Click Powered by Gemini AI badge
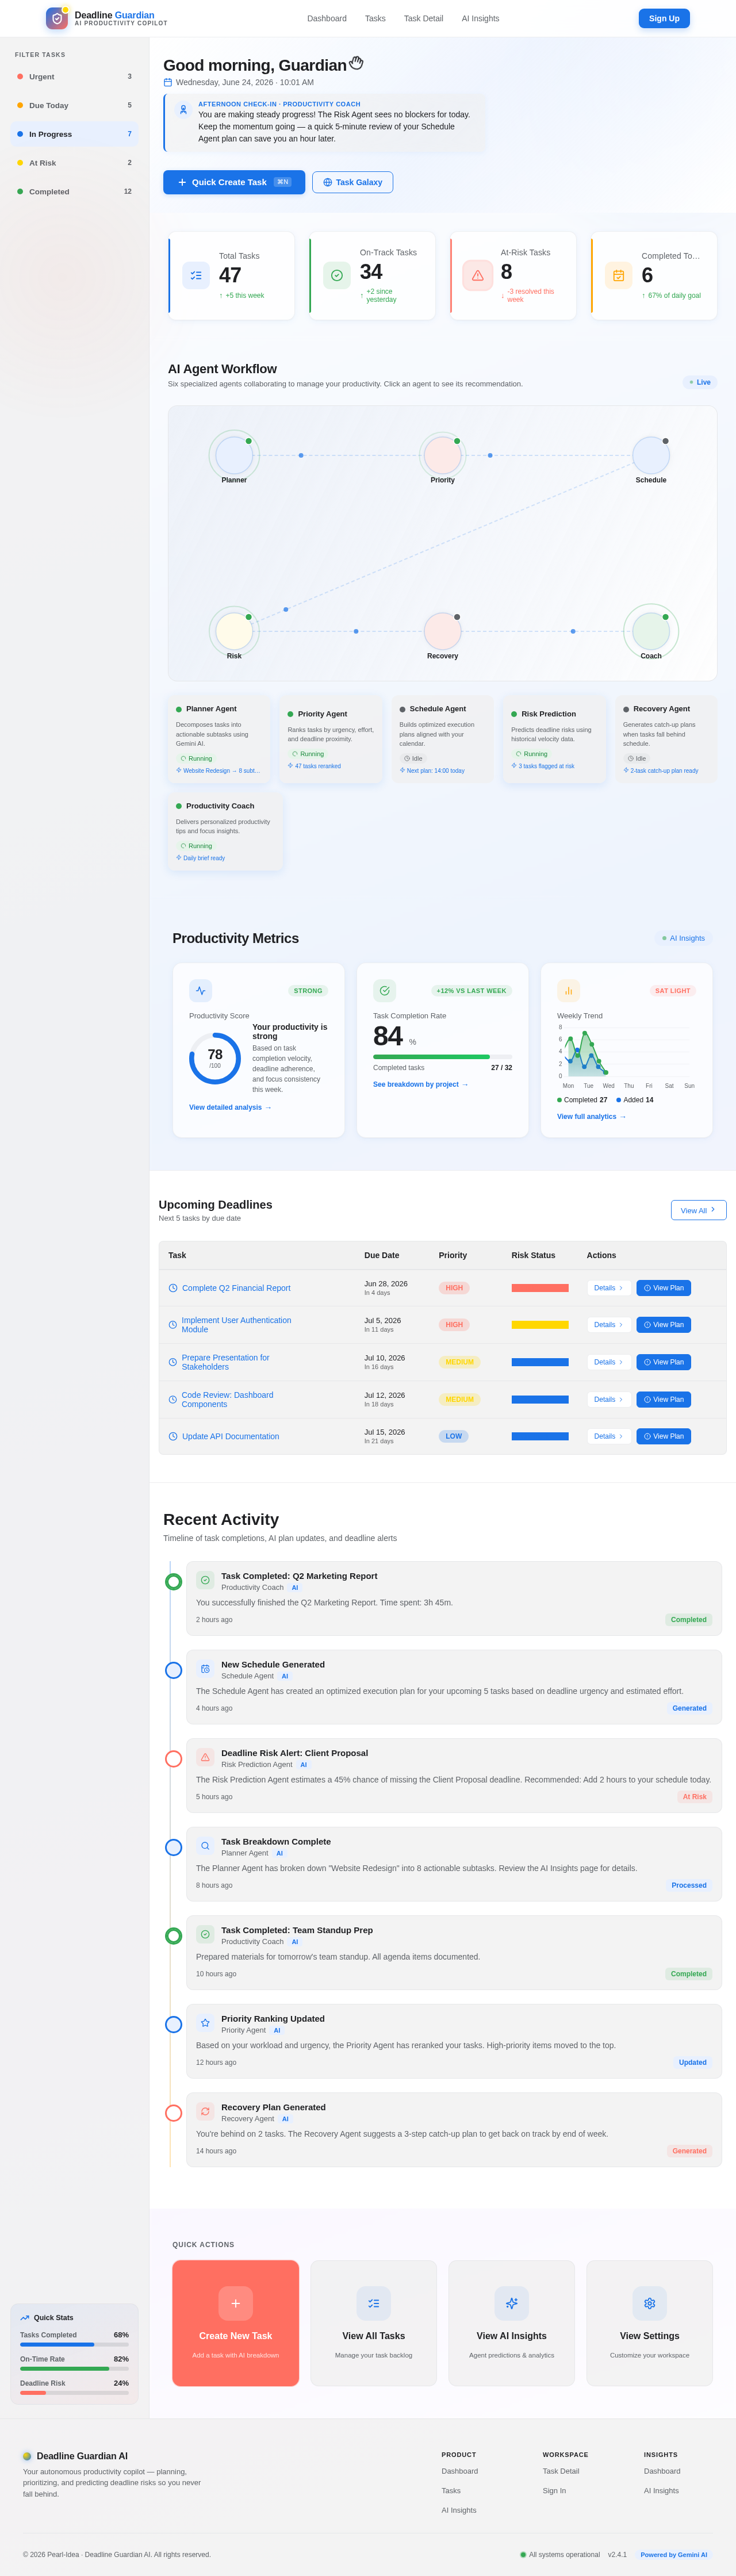Viewport: 736px width, 2576px height. [x=674, y=2554]
